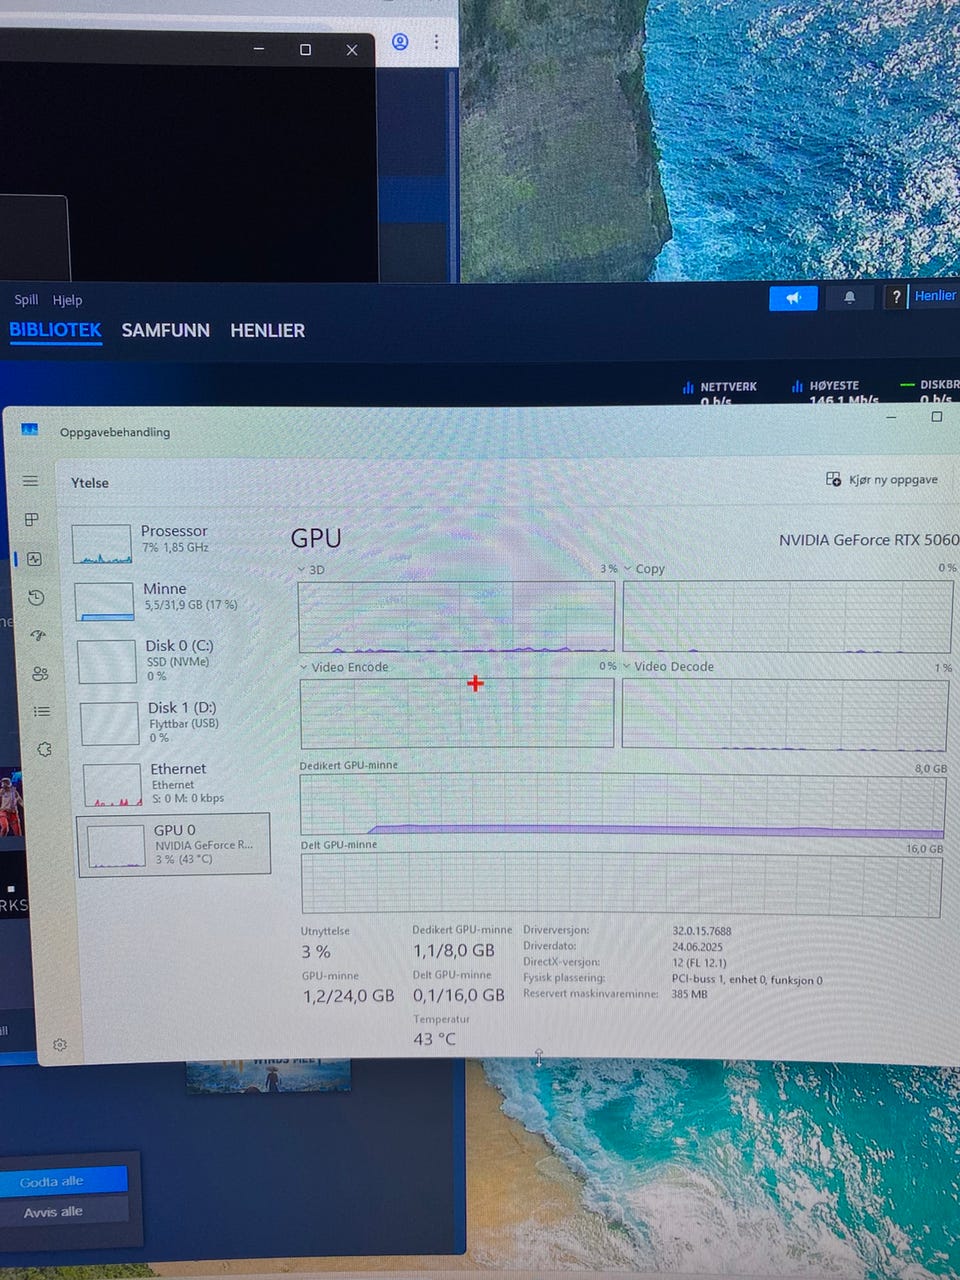Screen dimensions: 960x1280
Task: Open Processes page icon in Task Manager sidebar
Action: (32, 519)
